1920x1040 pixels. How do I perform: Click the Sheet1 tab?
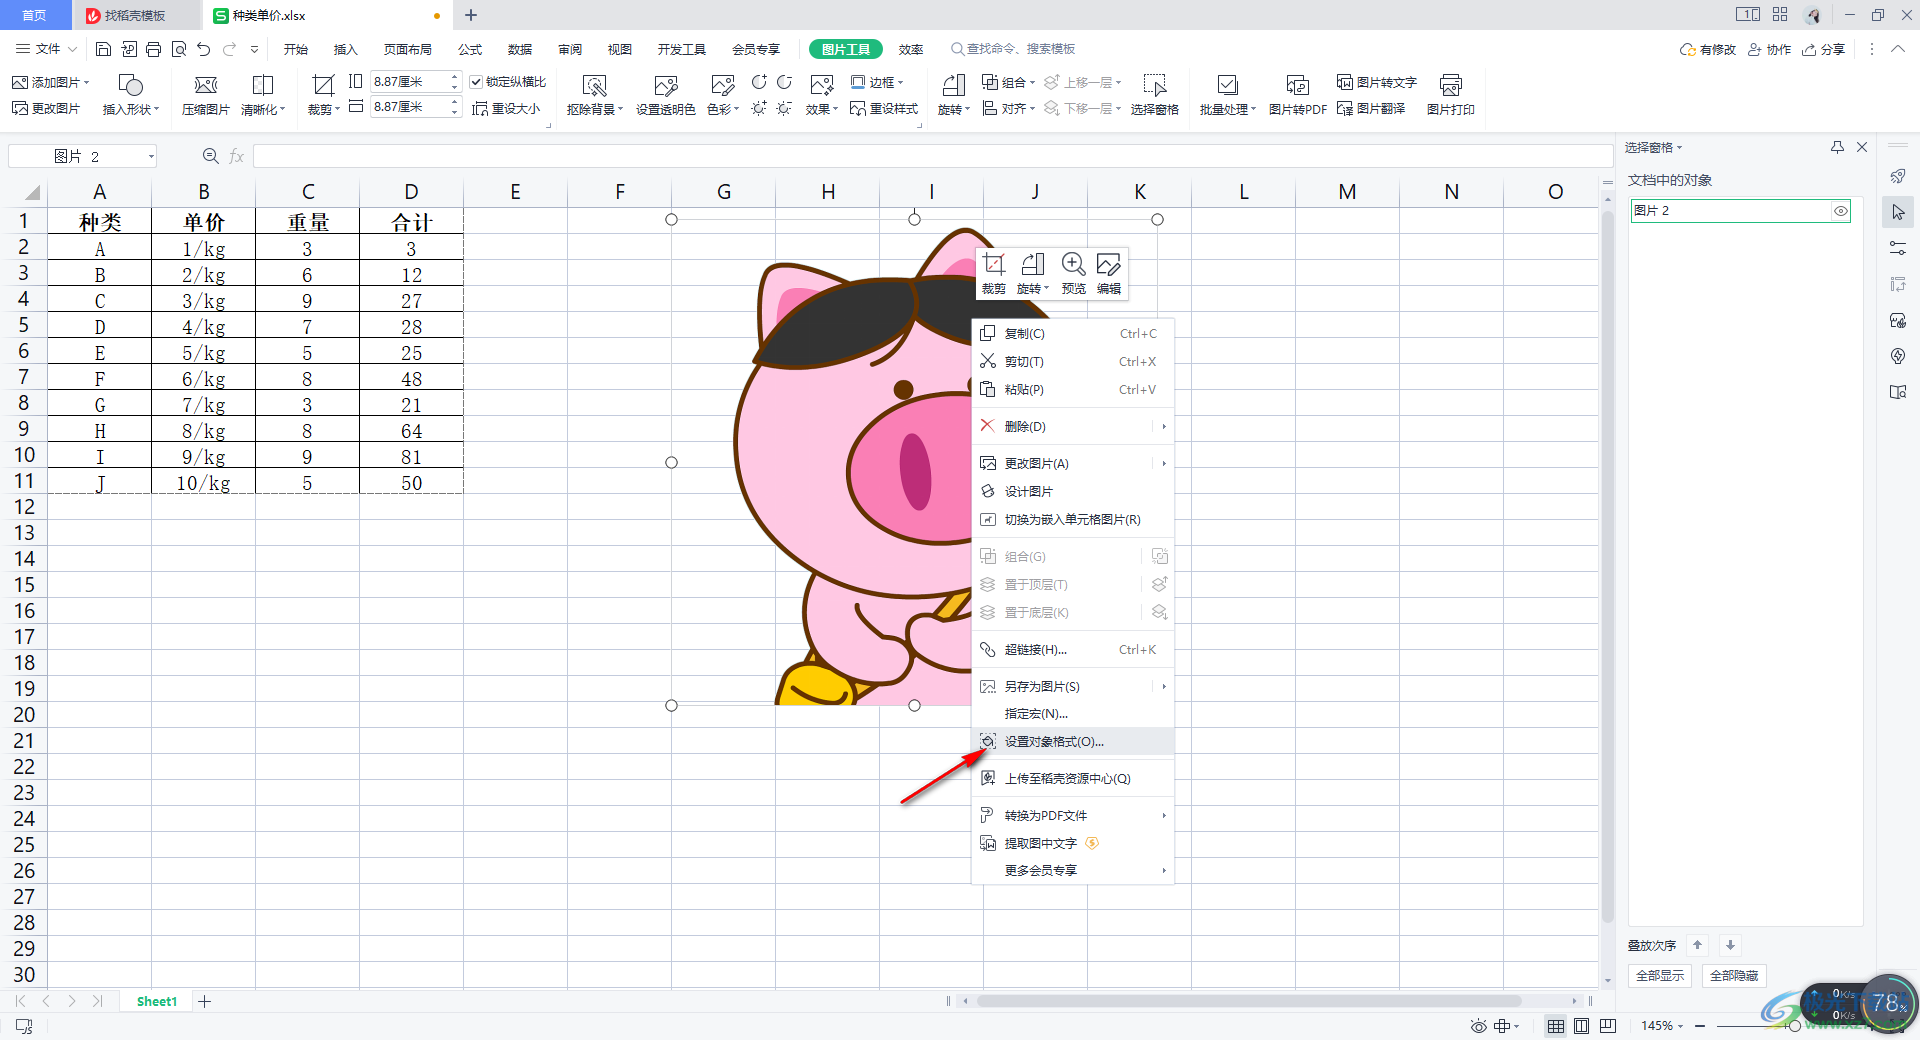click(156, 1001)
